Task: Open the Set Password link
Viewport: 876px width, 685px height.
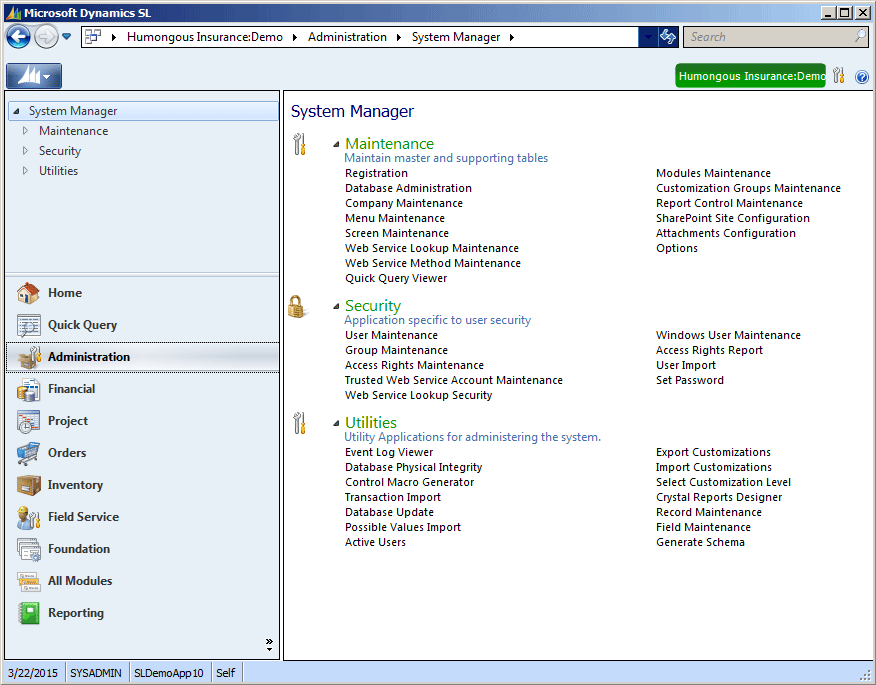Action: click(x=689, y=380)
